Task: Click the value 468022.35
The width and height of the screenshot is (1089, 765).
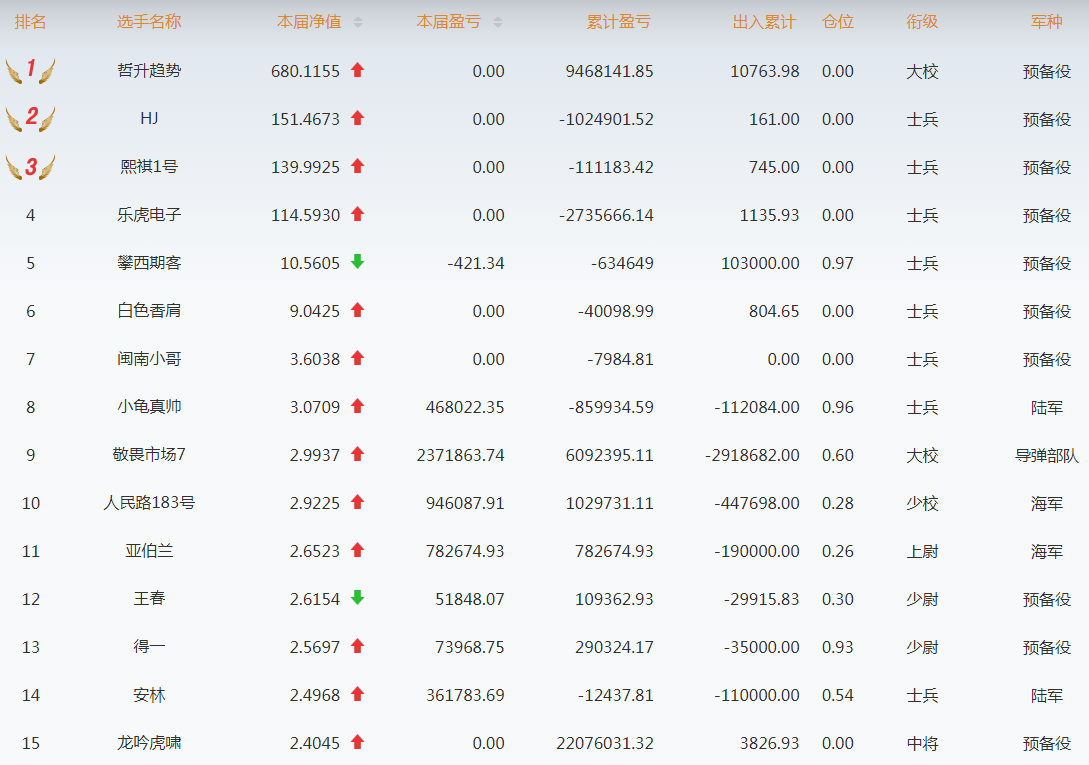Action: 465,407
